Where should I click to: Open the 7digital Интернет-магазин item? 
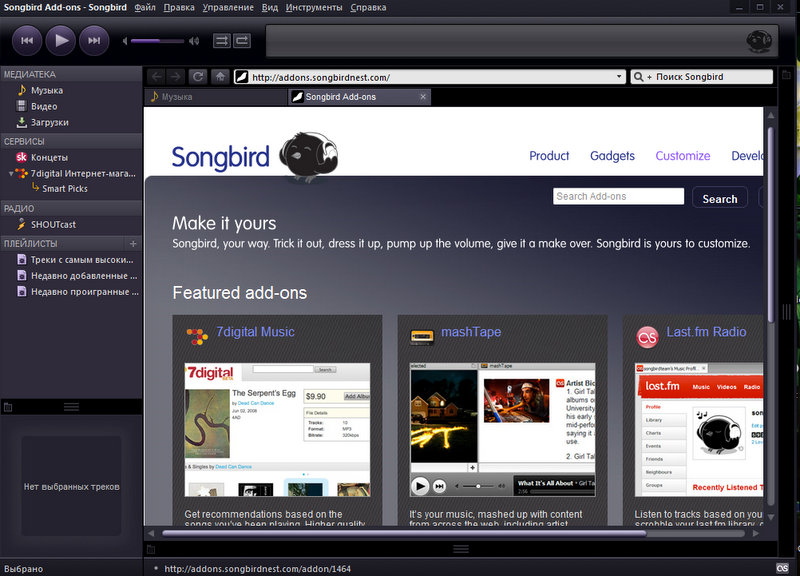pos(83,173)
